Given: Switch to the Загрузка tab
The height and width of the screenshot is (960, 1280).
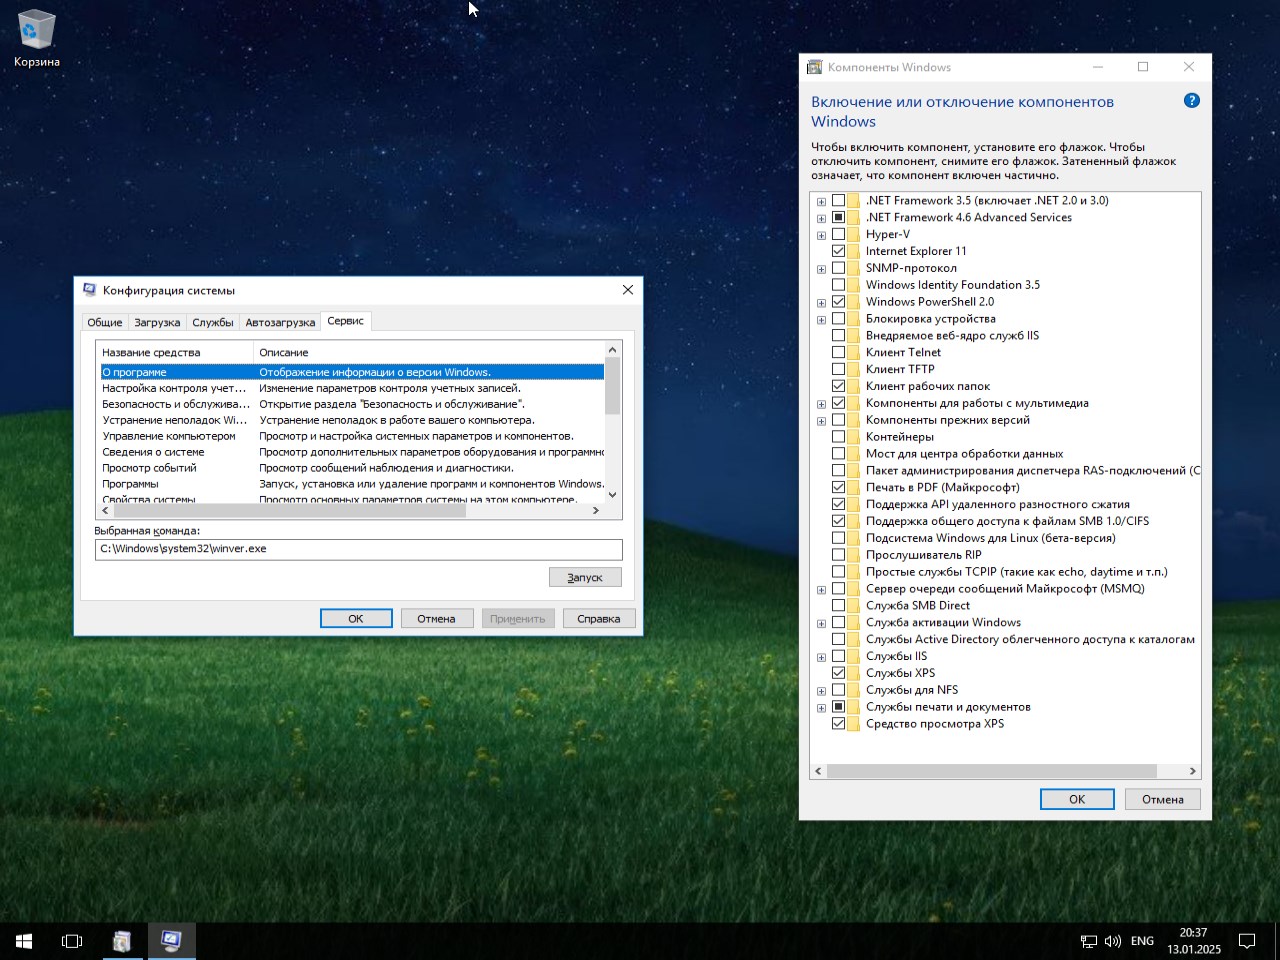Looking at the screenshot, I should pos(157,322).
